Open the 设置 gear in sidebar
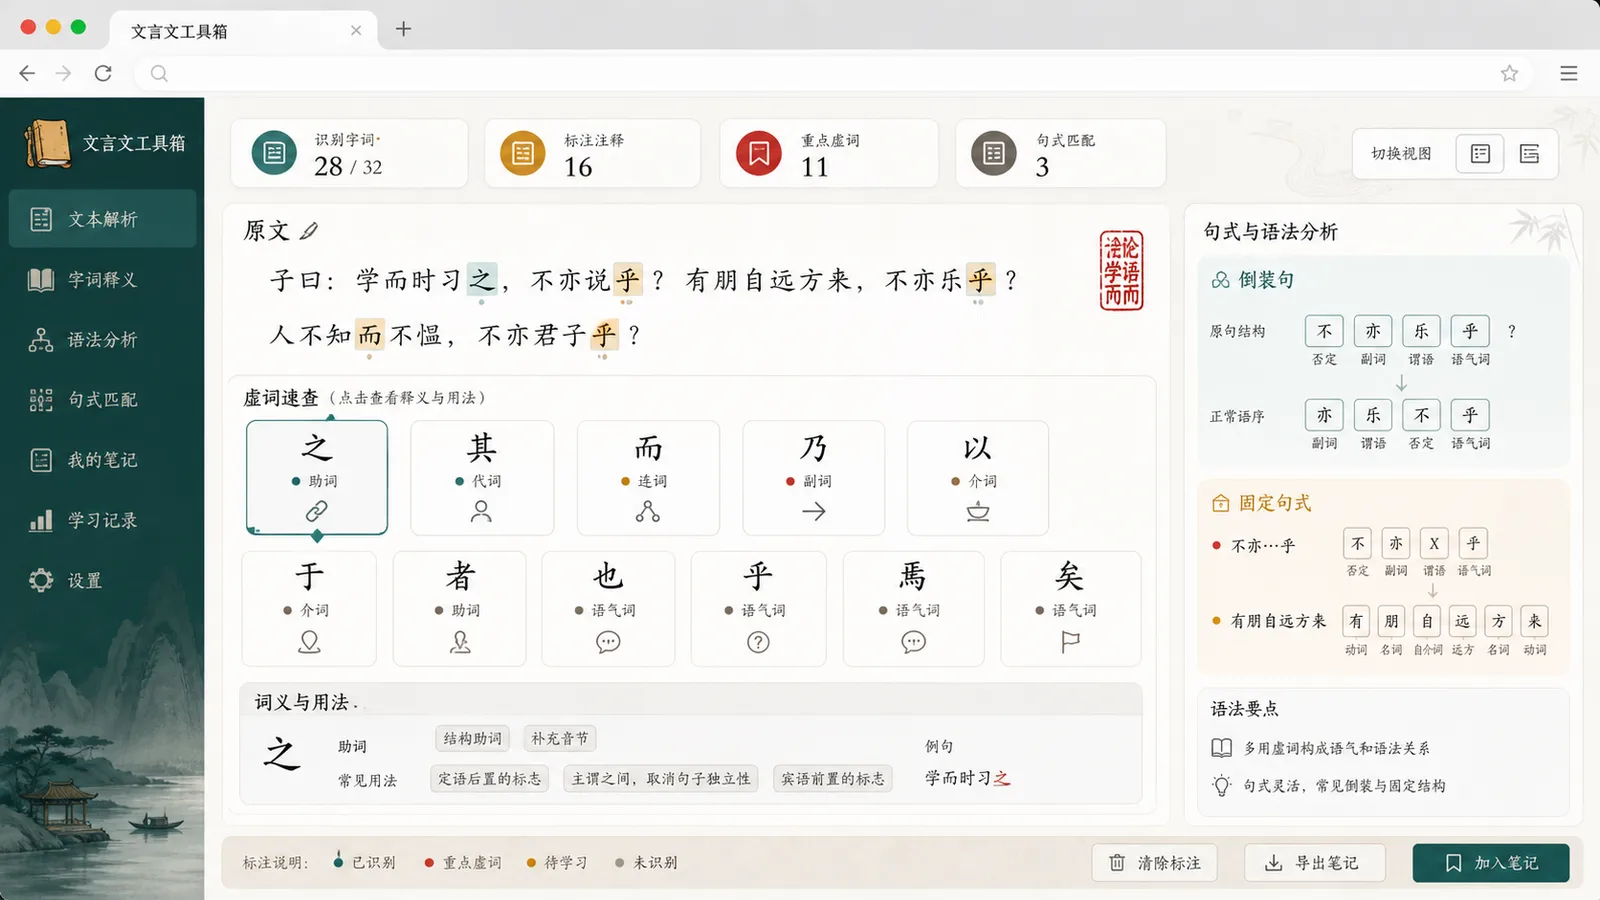 pos(41,580)
